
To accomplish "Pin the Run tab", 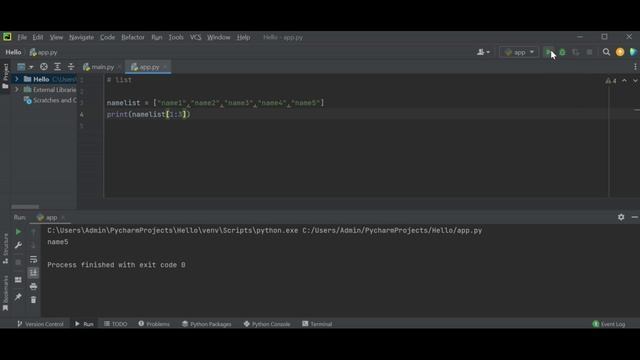I will click(18, 297).
